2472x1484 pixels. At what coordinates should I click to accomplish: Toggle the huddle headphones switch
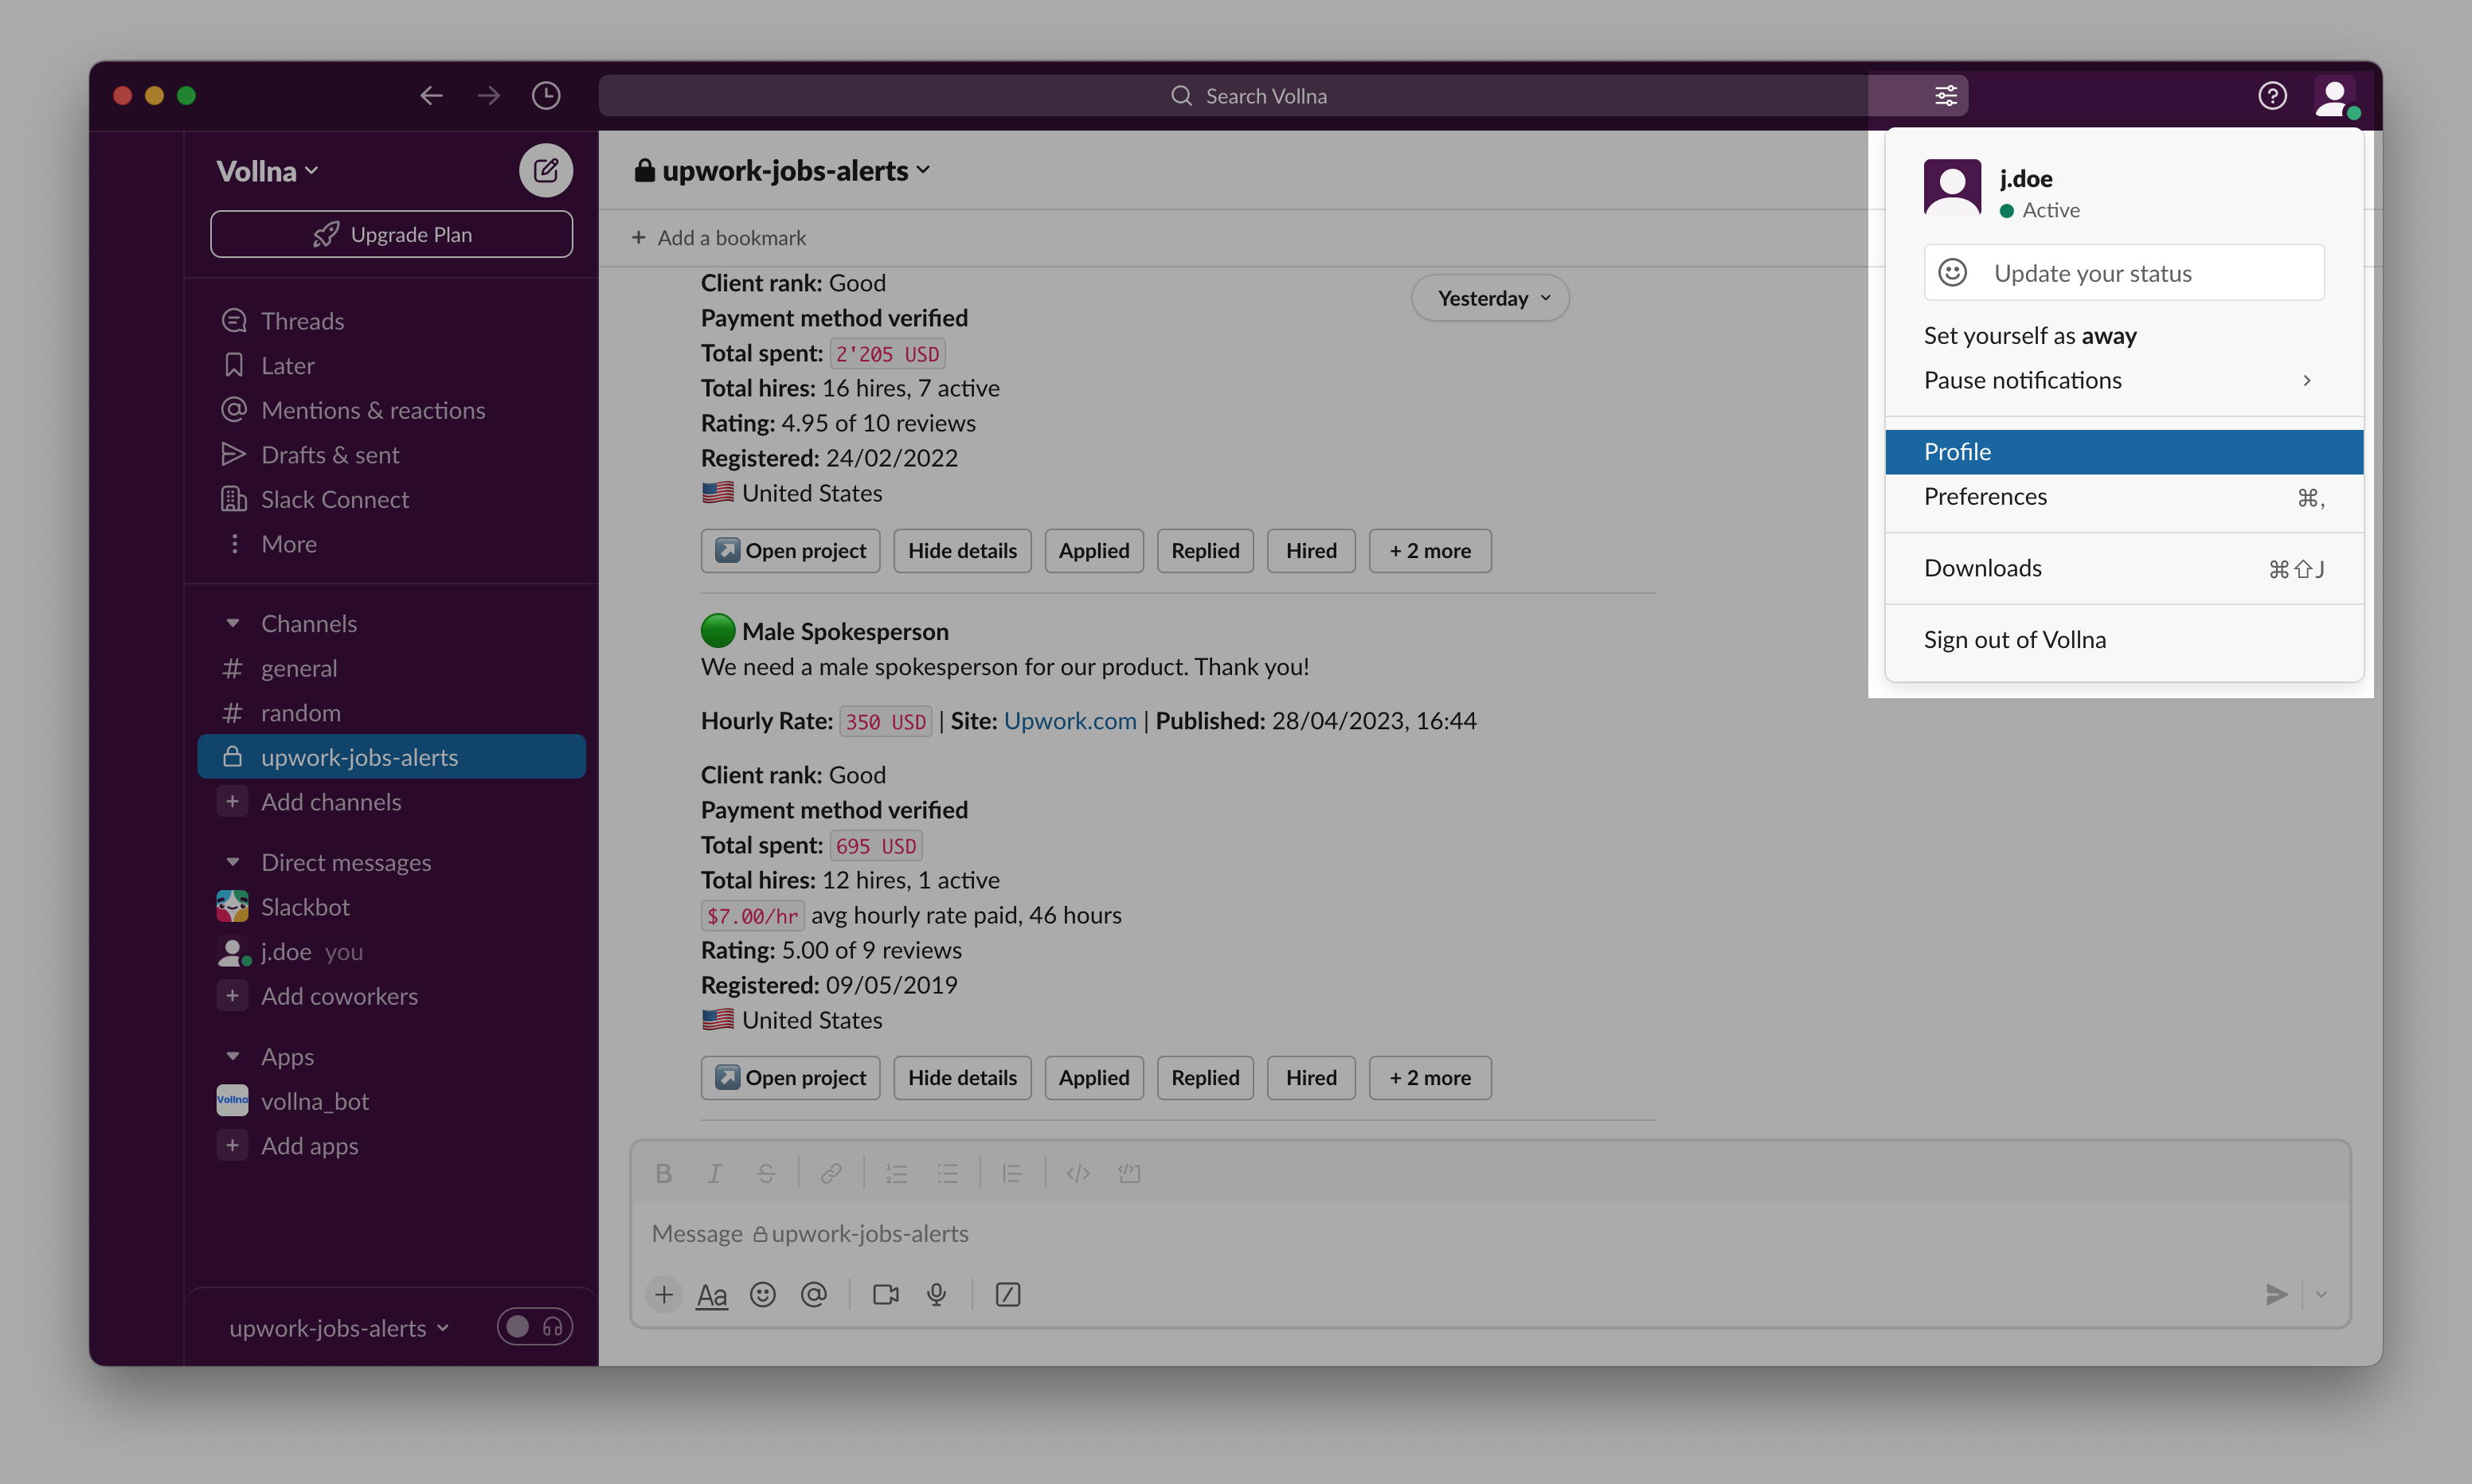click(535, 1327)
